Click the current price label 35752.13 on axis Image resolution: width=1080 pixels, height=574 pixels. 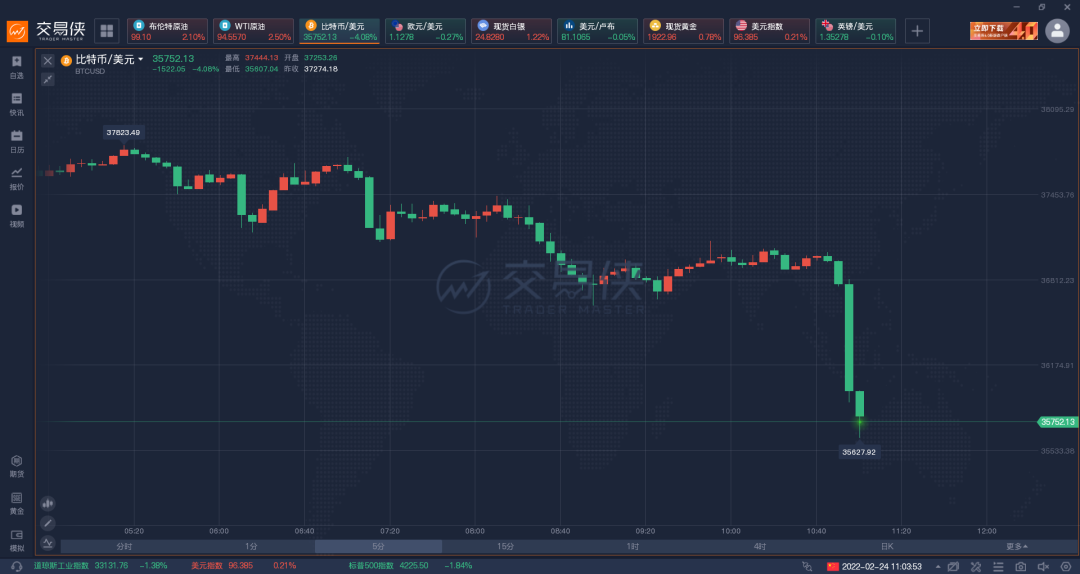point(1057,422)
